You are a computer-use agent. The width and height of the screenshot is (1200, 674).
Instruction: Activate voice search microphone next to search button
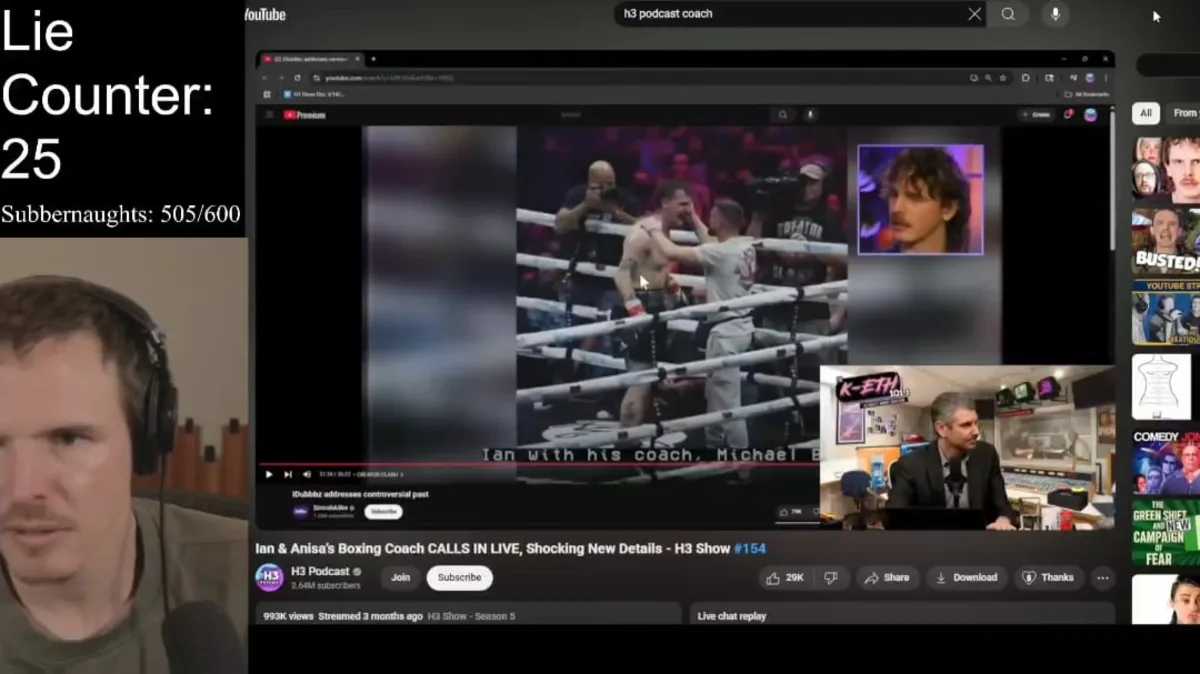pos(1055,14)
